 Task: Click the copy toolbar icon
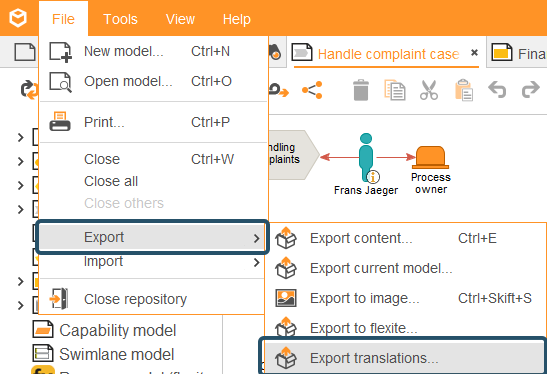coord(395,90)
